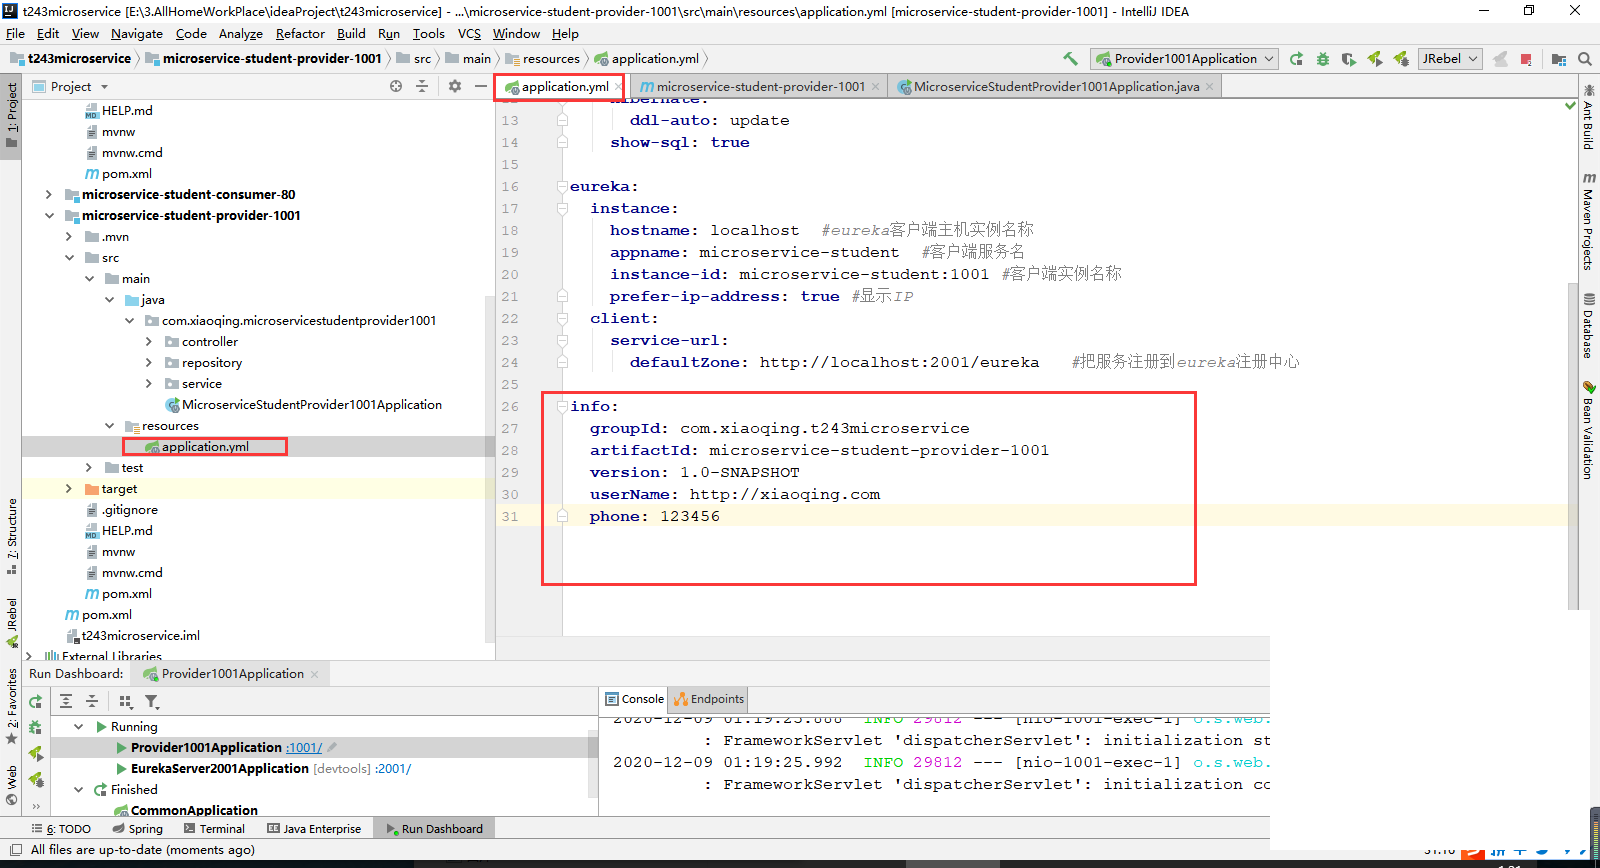
Task: Collapse the Finished group in Run Dashboard
Action: [79, 790]
